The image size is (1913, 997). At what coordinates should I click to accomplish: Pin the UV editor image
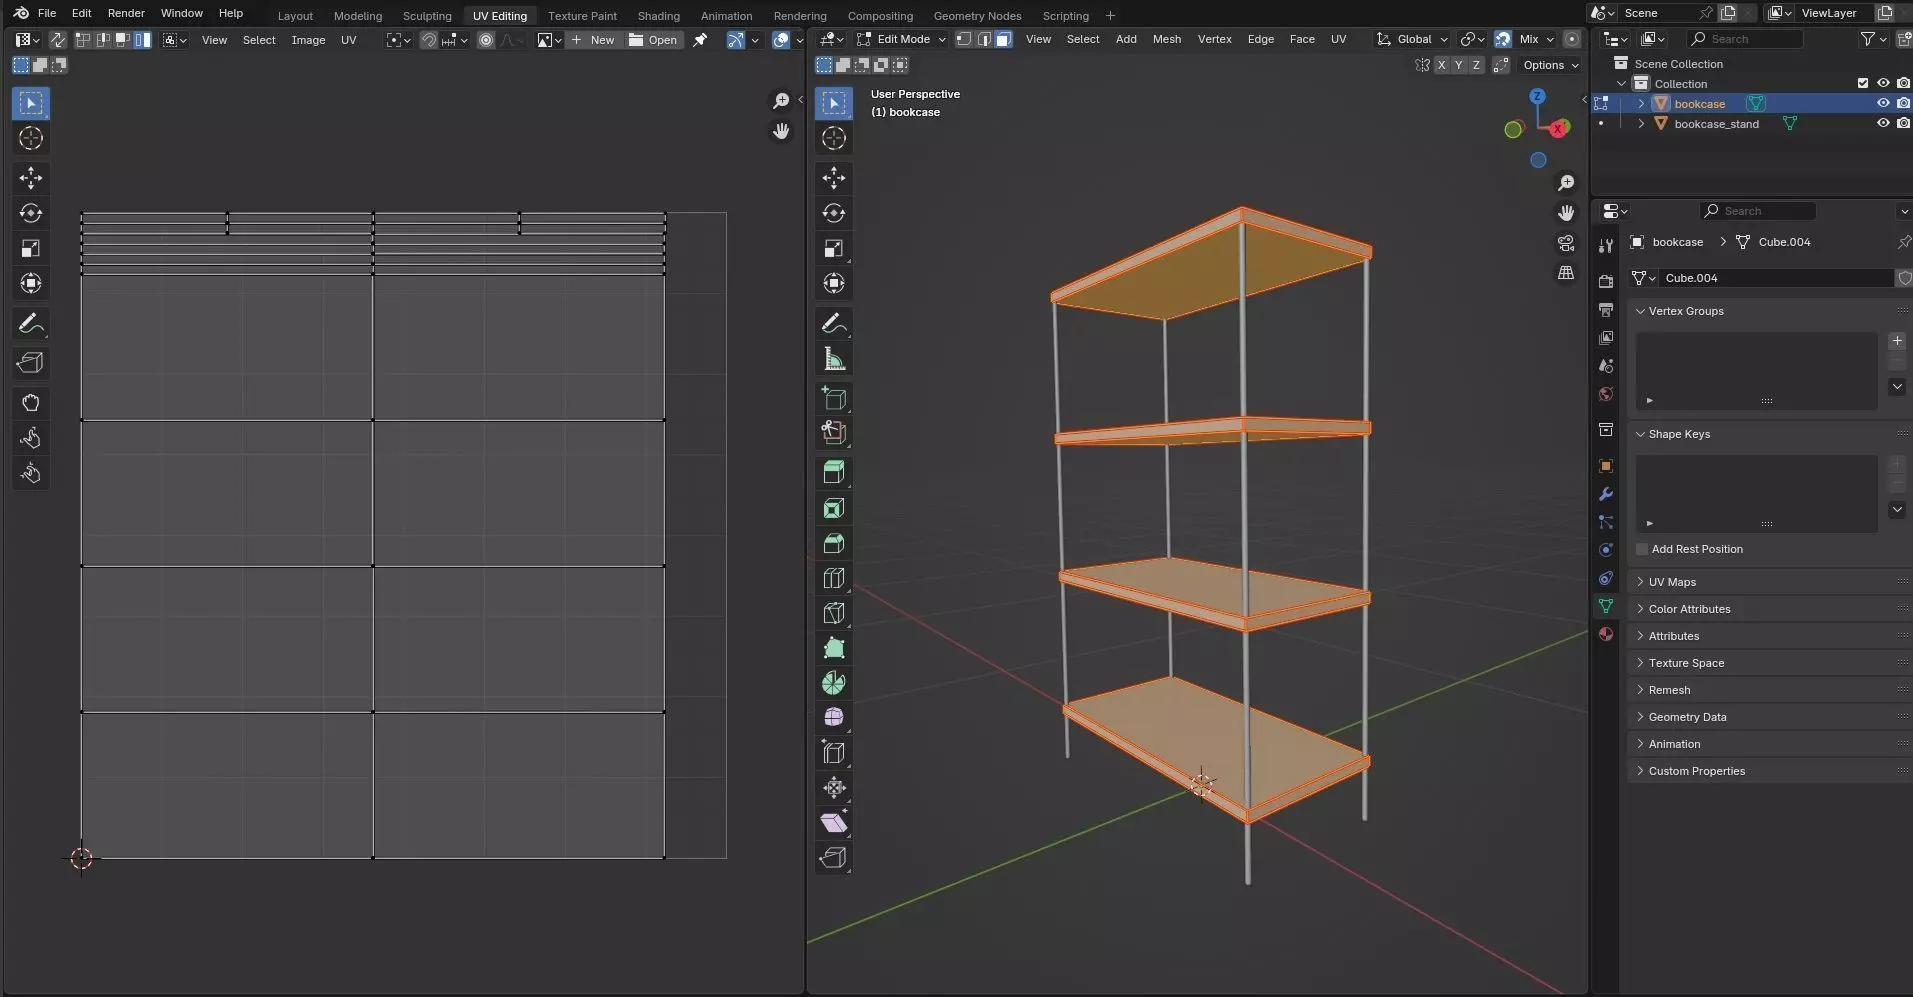click(701, 40)
